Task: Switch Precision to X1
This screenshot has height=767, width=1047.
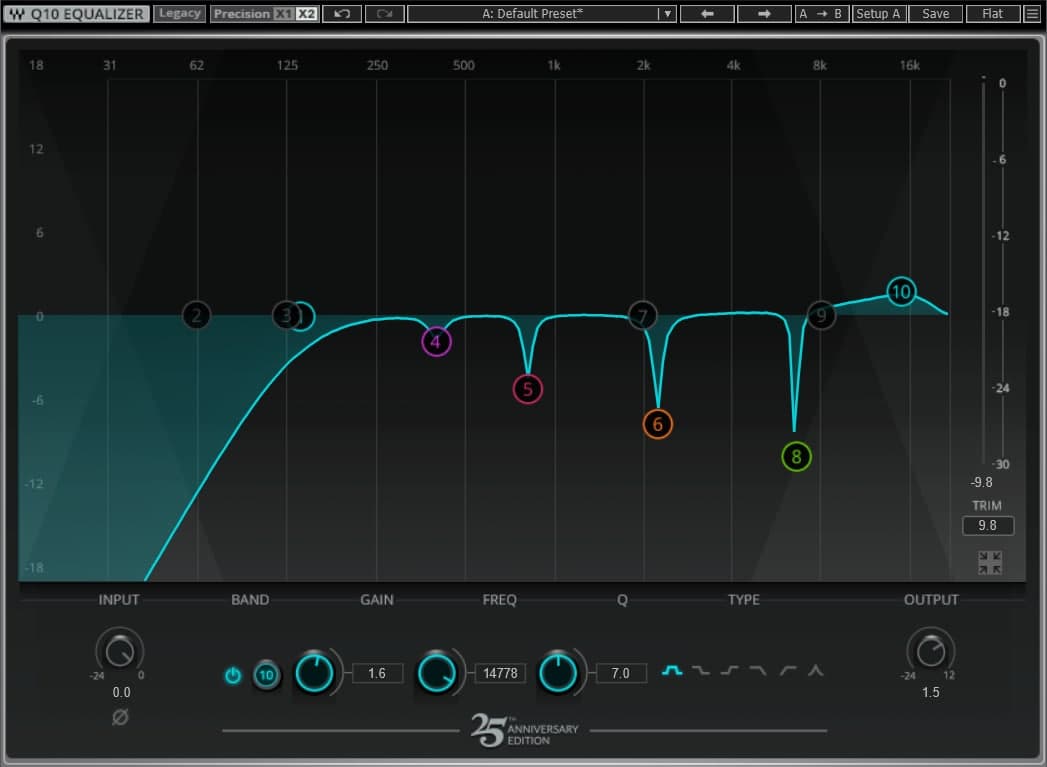Action: [284, 14]
